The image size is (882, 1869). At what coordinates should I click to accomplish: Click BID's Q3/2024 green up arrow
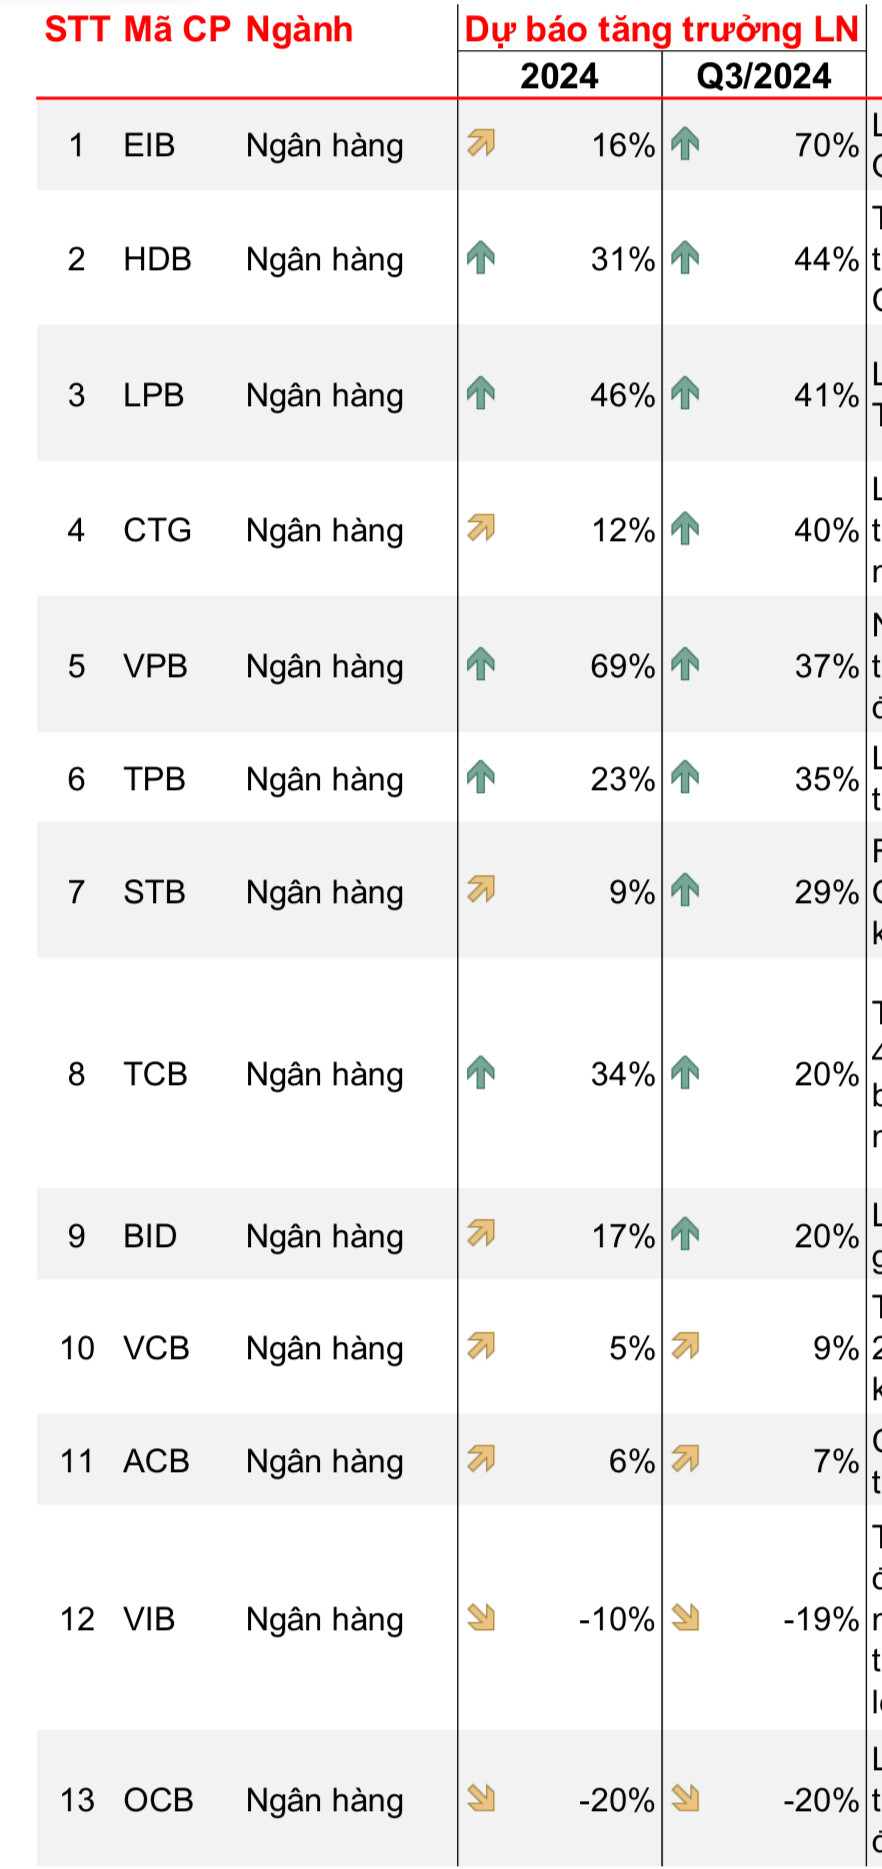pos(685,1234)
